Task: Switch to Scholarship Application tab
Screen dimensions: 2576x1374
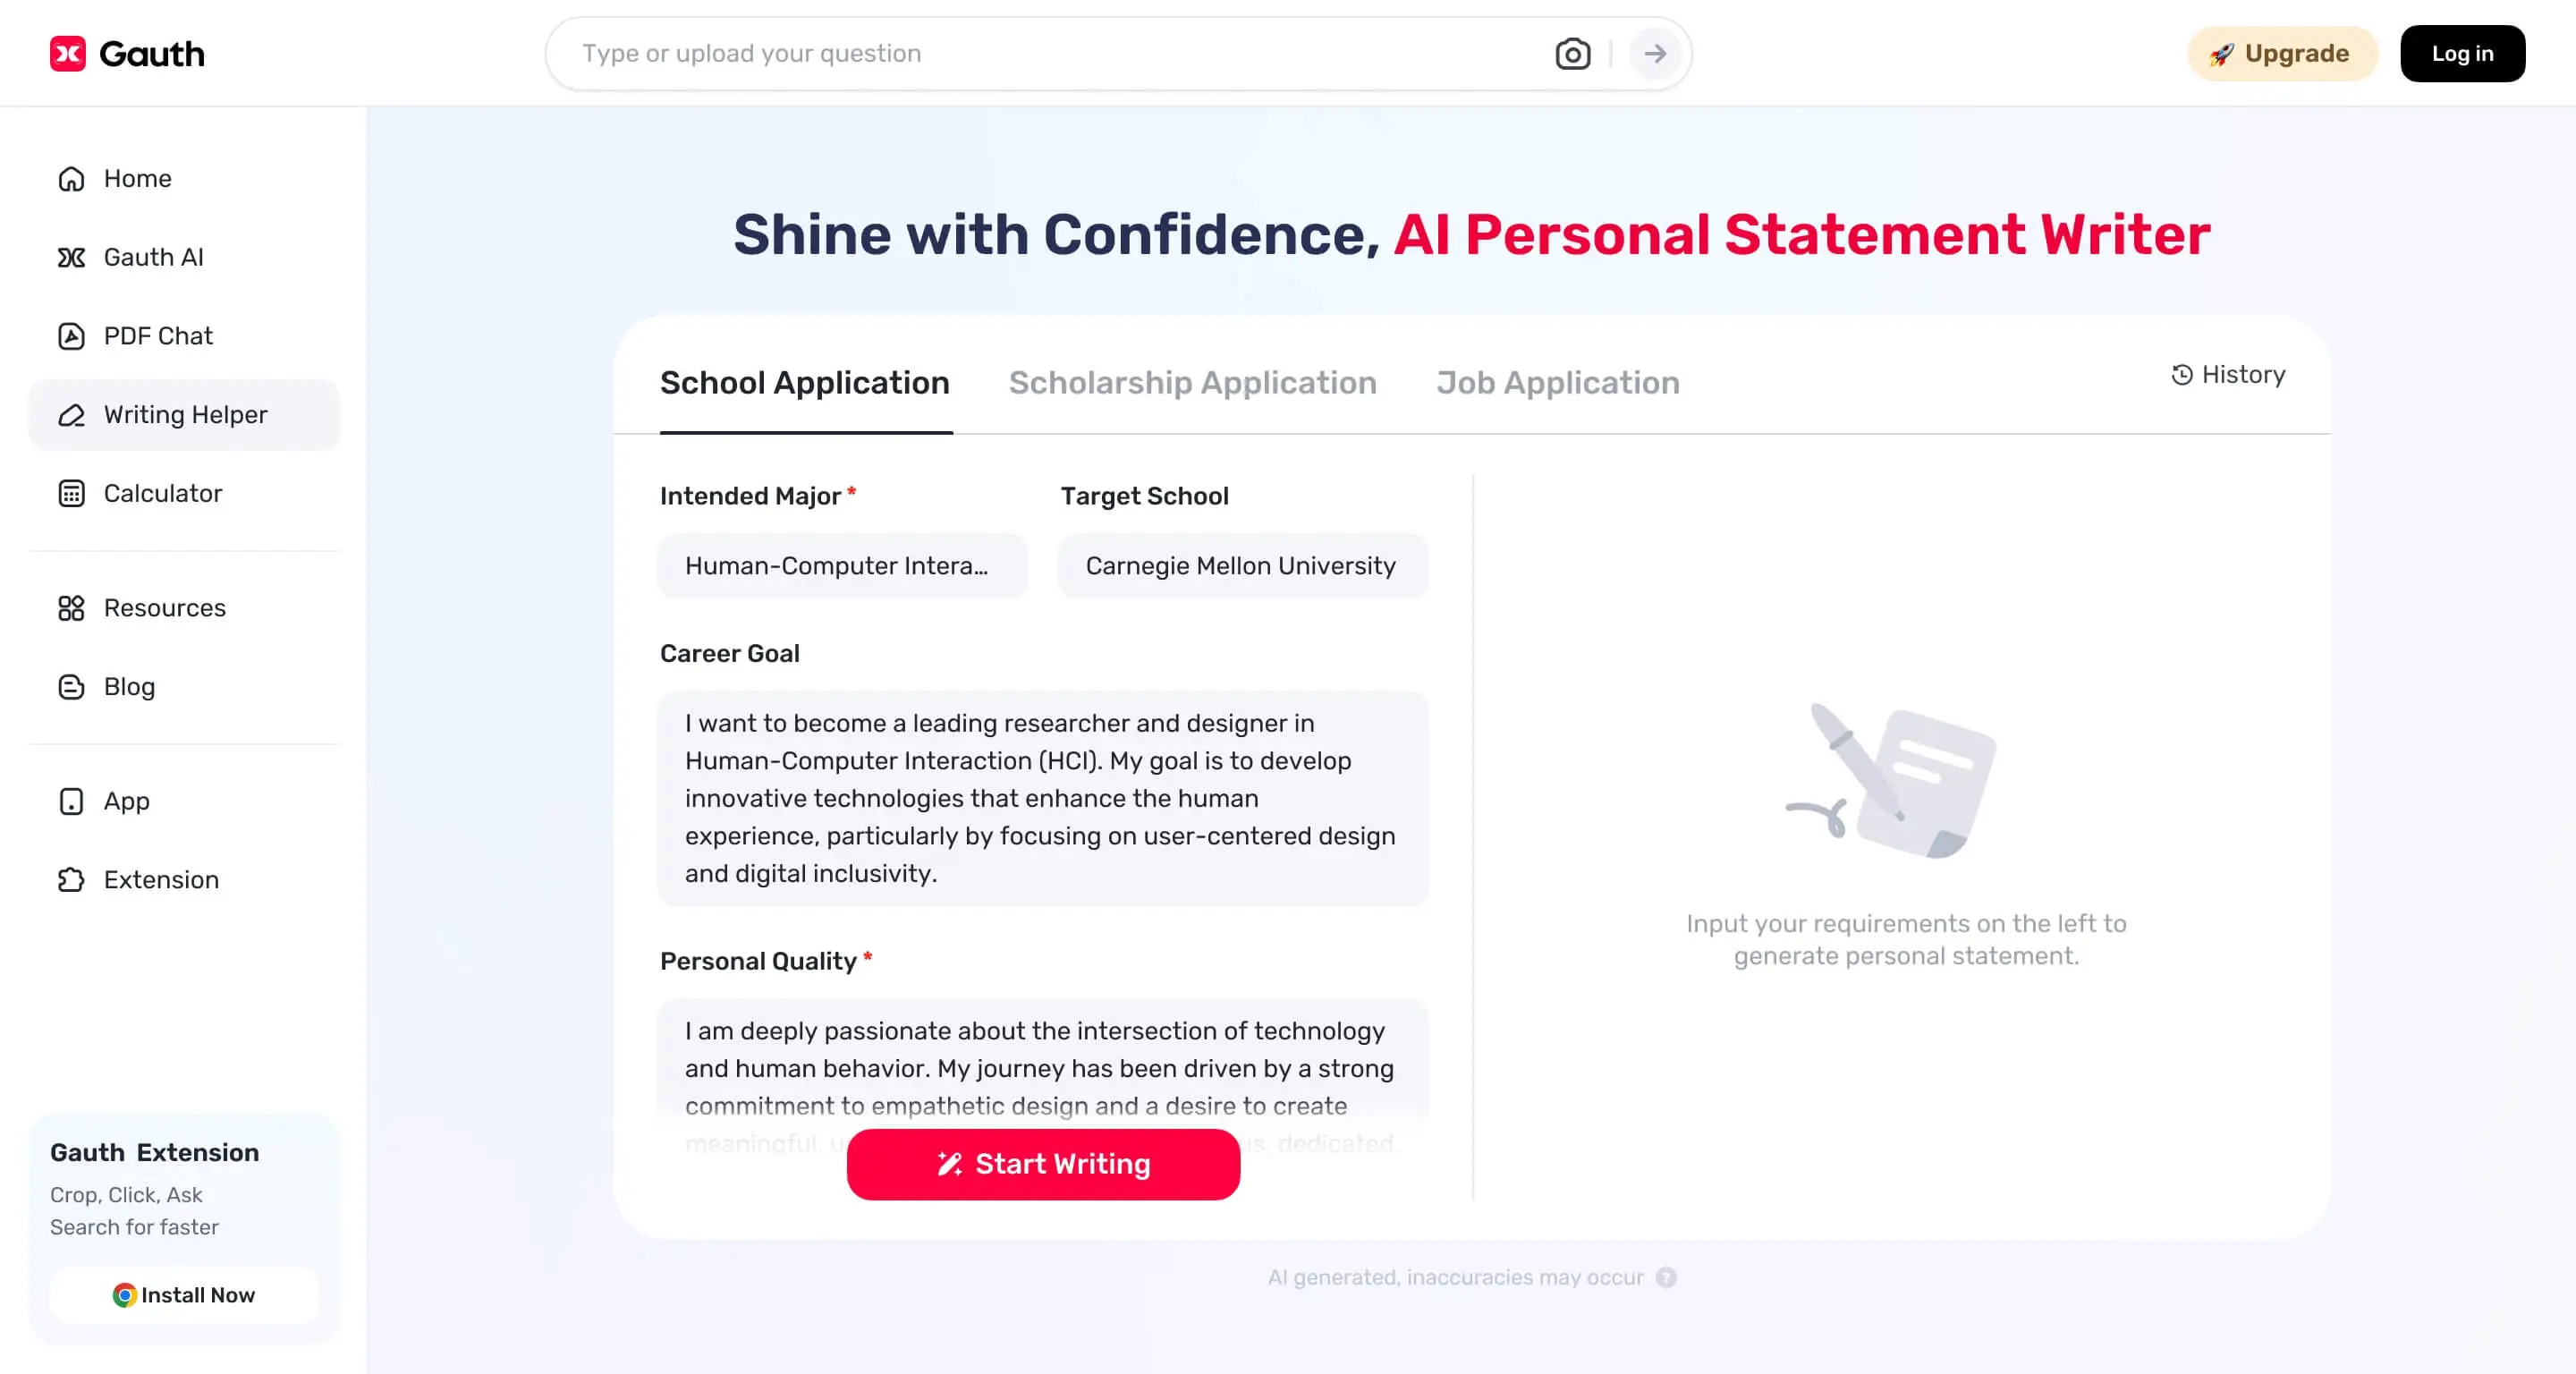Action: (1192, 382)
